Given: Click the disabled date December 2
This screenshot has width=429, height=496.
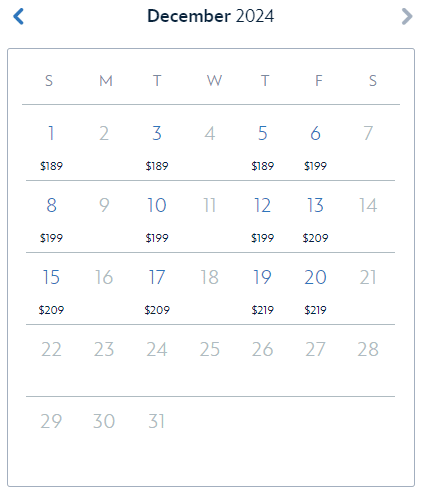Looking at the screenshot, I should click(x=104, y=133).
